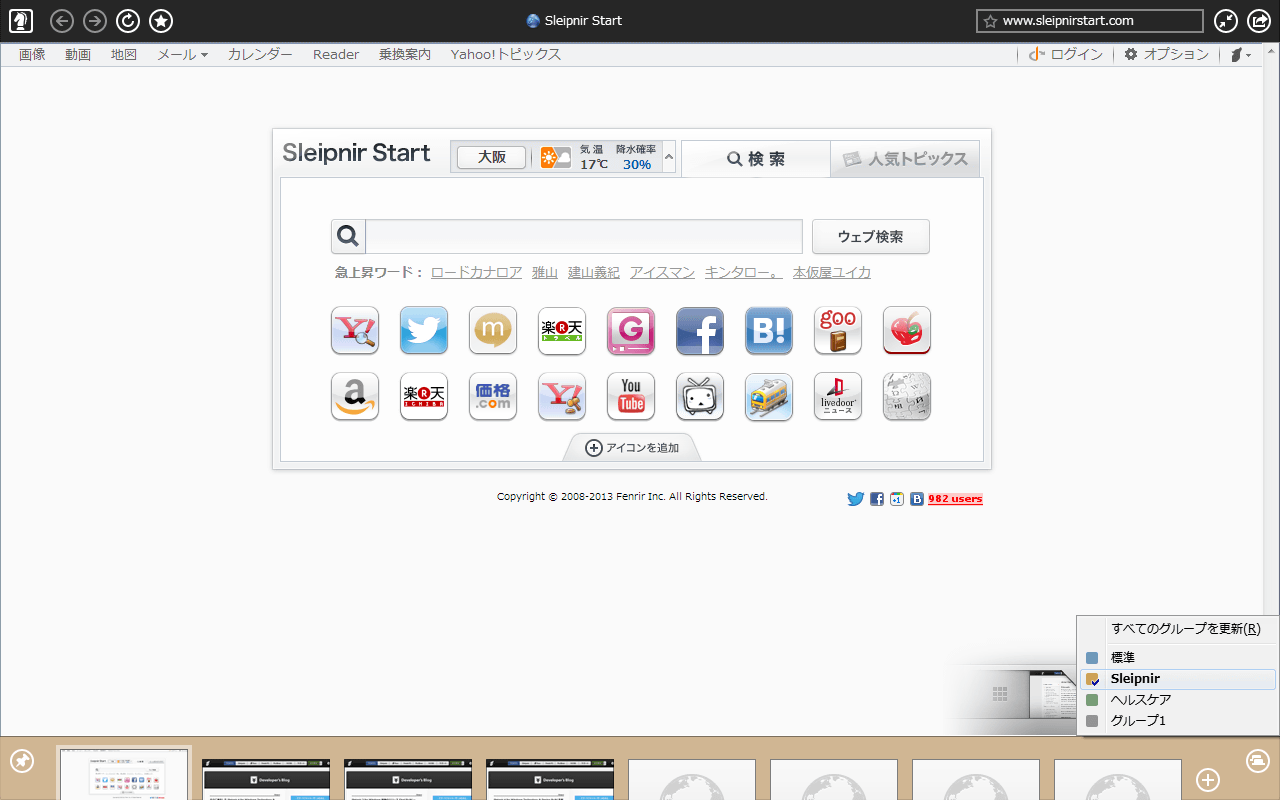This screenshot has height=800, width=1280.
Task: Open the 乗換案内 bookmark
Action: click(x=405, y=55)
